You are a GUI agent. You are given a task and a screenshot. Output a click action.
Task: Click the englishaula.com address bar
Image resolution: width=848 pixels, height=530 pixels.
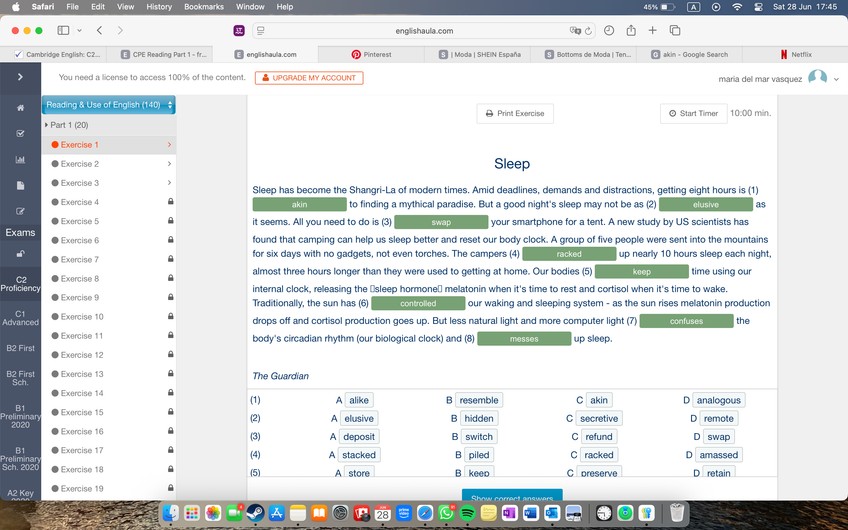pyautogui.click(x=424, y=31)
